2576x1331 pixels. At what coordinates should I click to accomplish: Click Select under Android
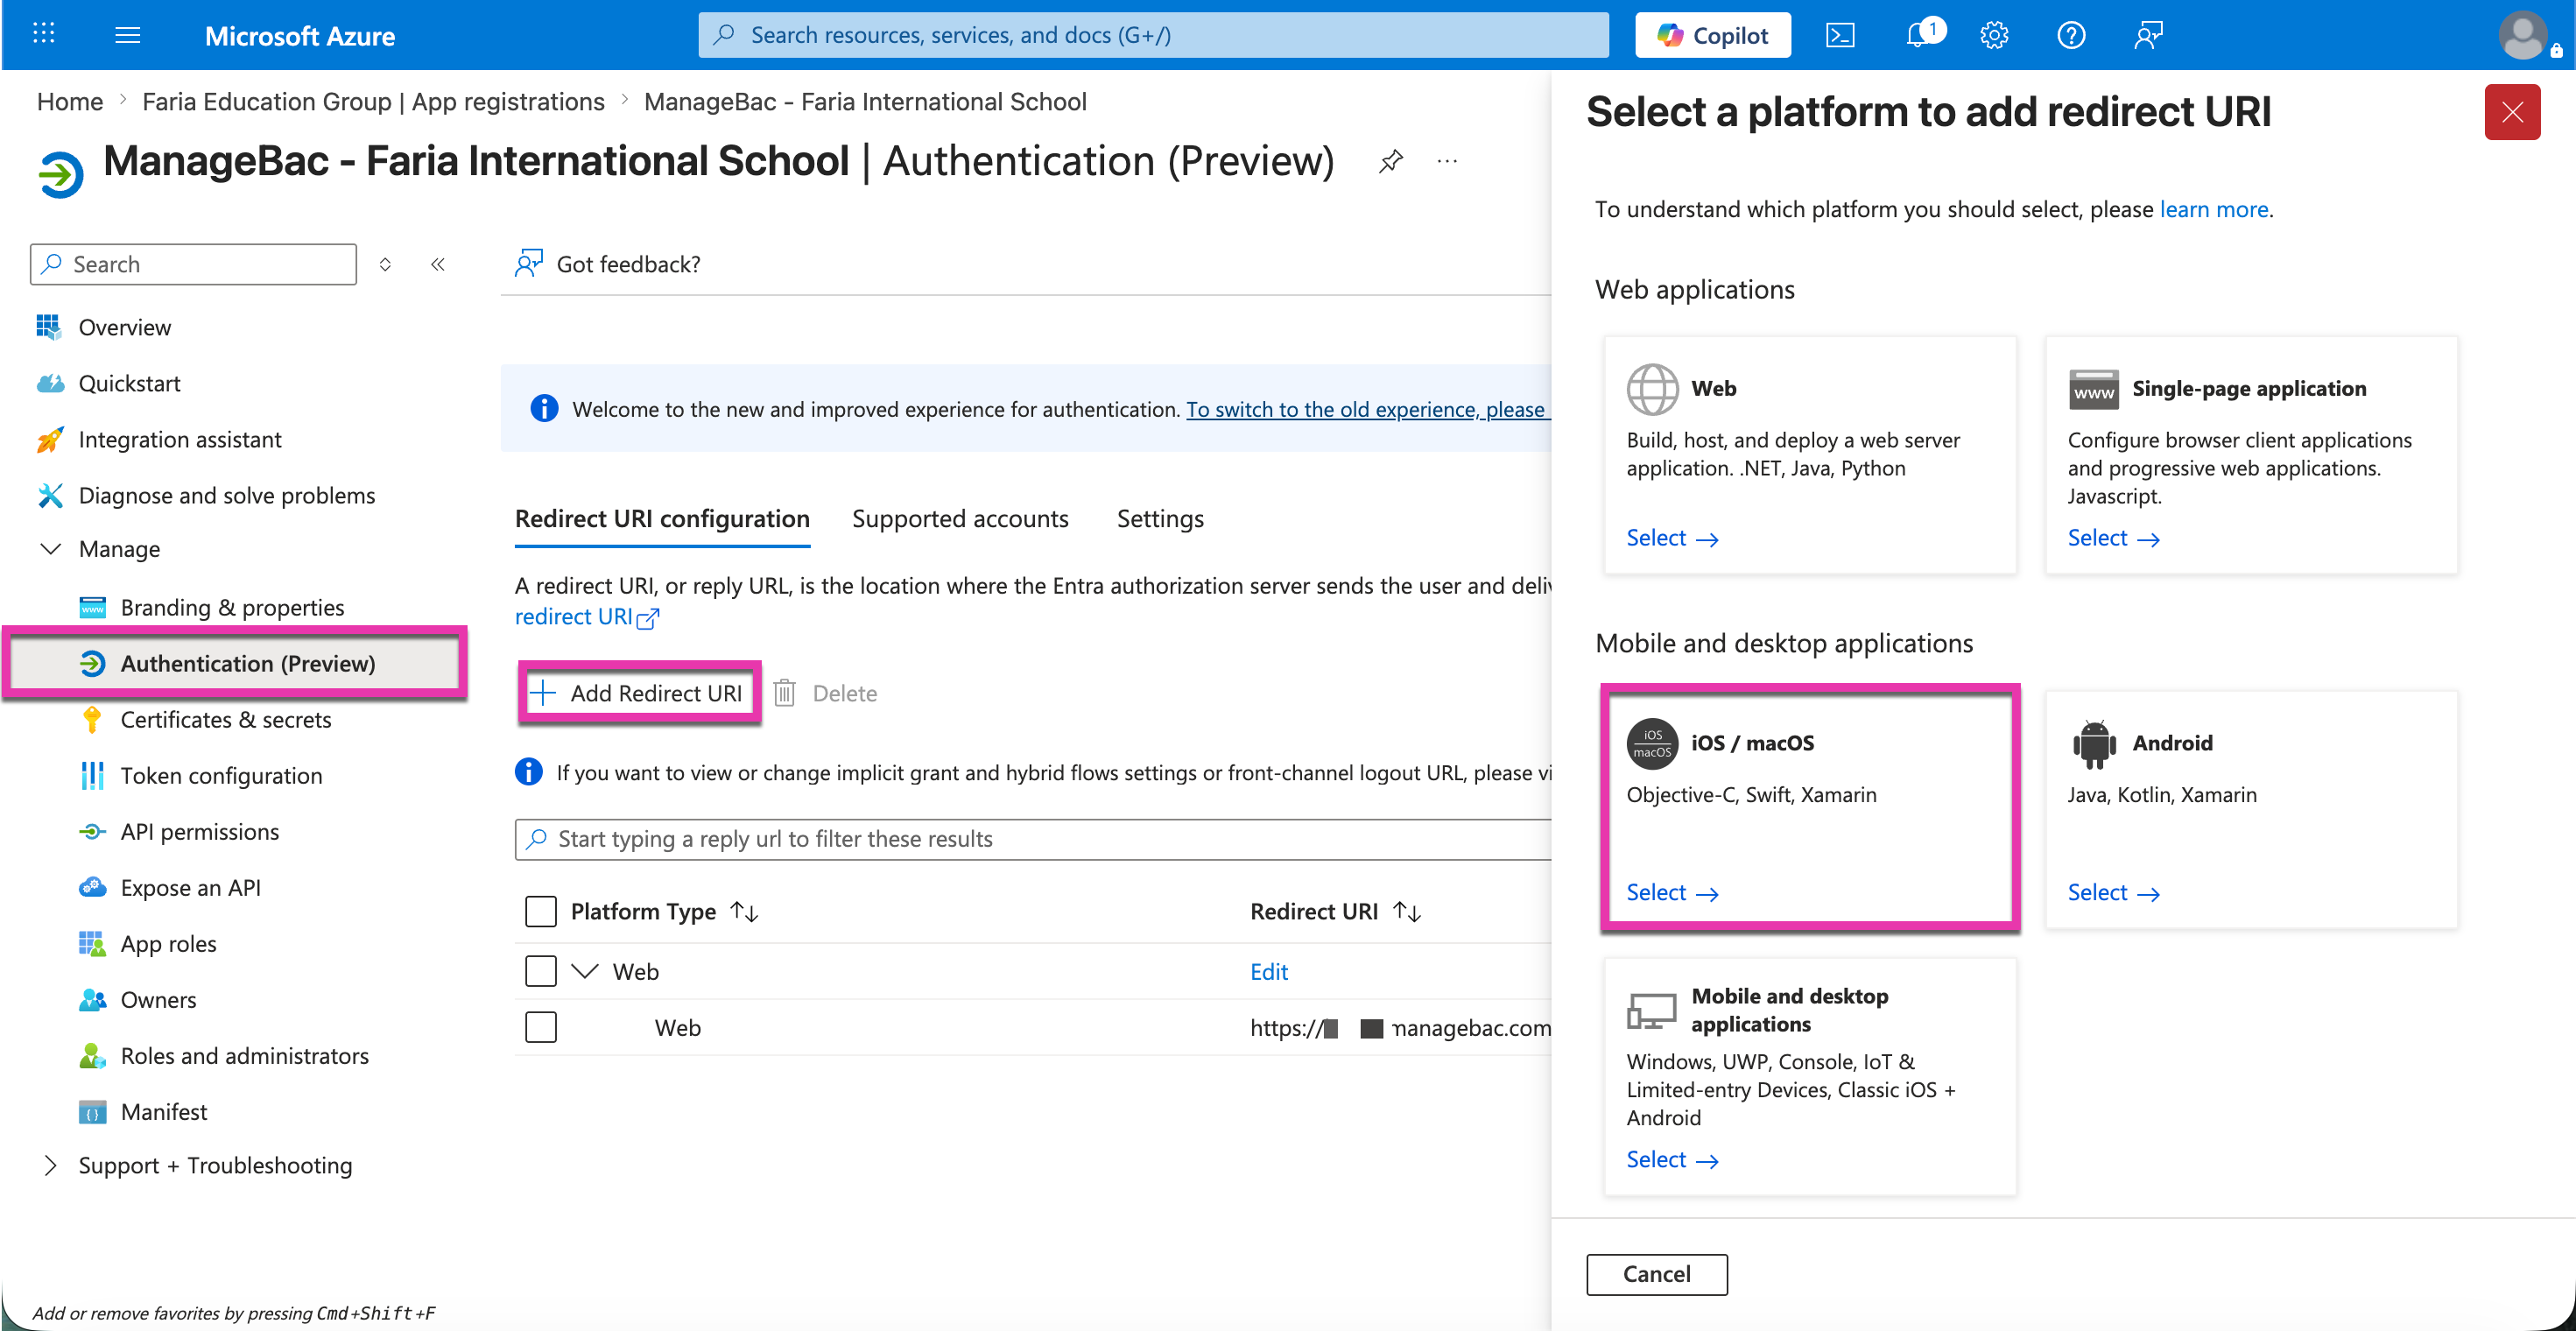tap(2113, 892)
